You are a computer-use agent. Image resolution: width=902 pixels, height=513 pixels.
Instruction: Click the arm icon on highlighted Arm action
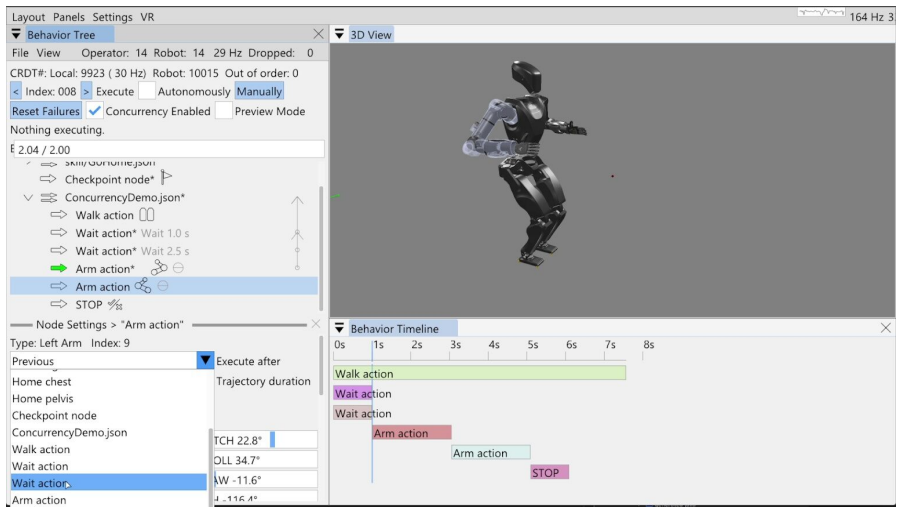click(x=143, y=286)
